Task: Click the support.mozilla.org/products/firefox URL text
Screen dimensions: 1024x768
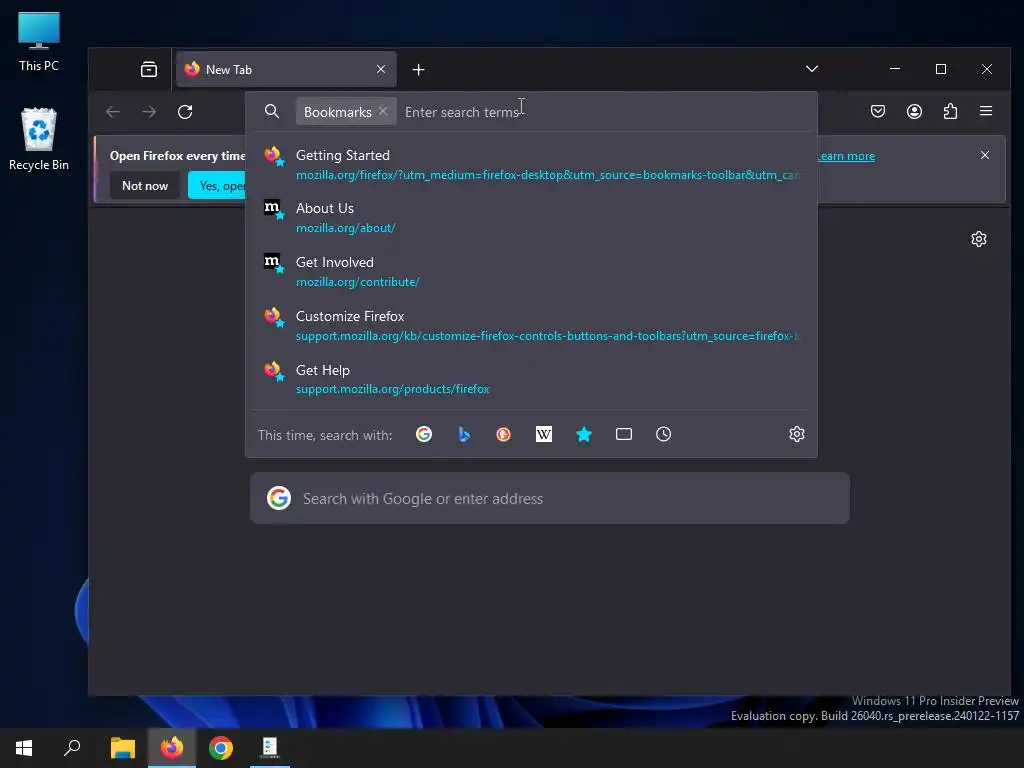Action: (x=392, y=389)
